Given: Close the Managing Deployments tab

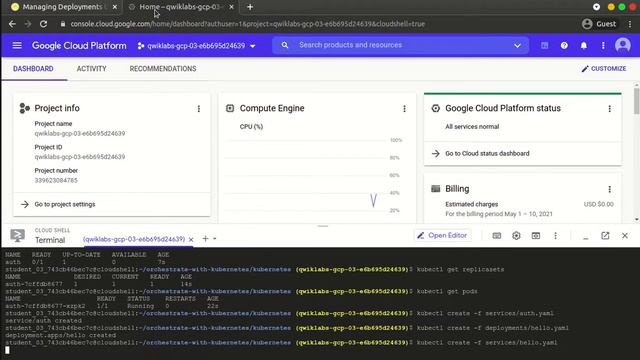Looking at the screenshot, I should point(115,7).
